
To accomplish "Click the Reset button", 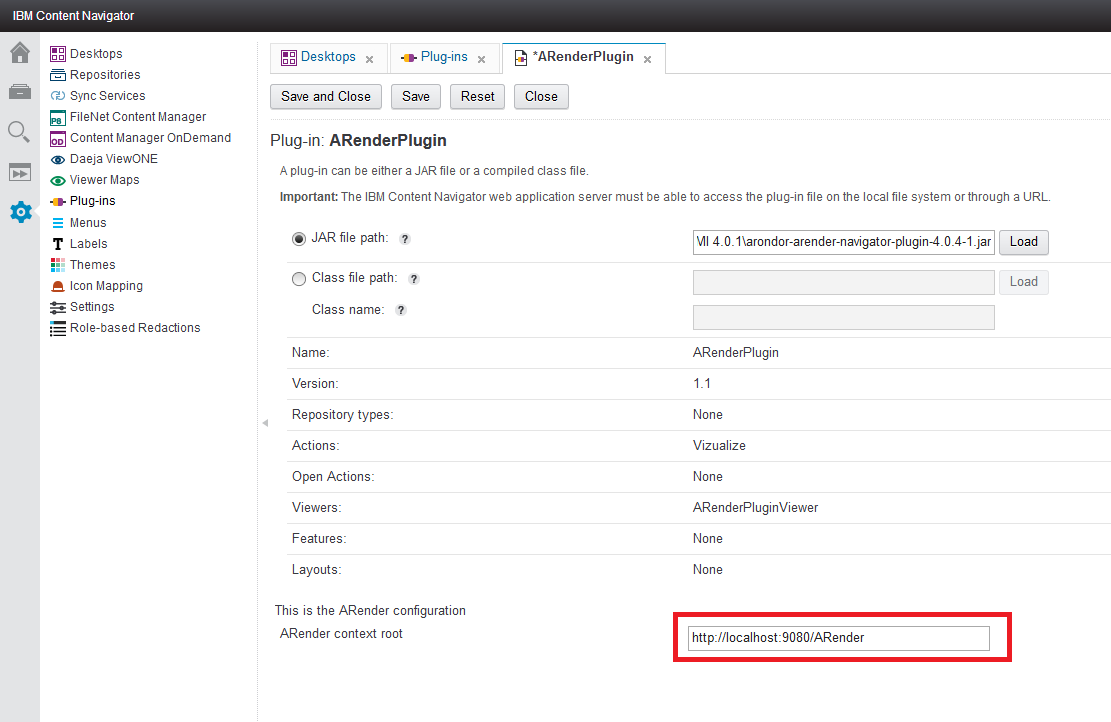I will pyautogui.click(x=478, y=96).
